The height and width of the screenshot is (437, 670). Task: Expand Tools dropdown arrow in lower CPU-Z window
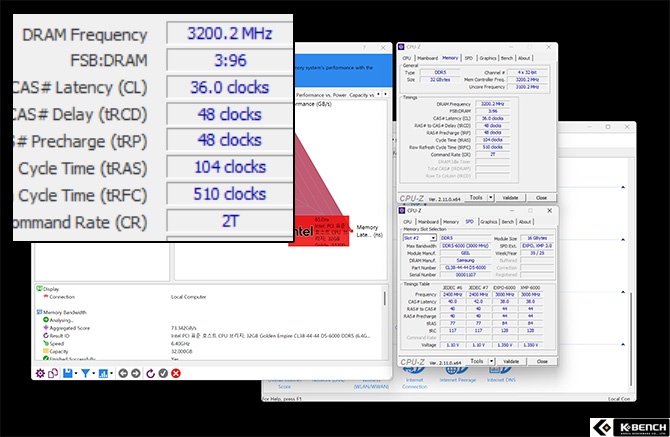(490, 361)
